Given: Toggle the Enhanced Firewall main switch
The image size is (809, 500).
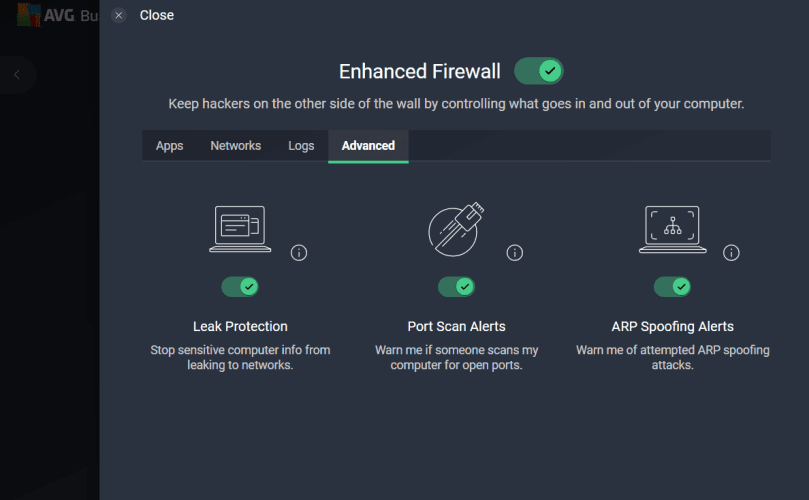Looking at the screenshot, I should coord(539,71).
